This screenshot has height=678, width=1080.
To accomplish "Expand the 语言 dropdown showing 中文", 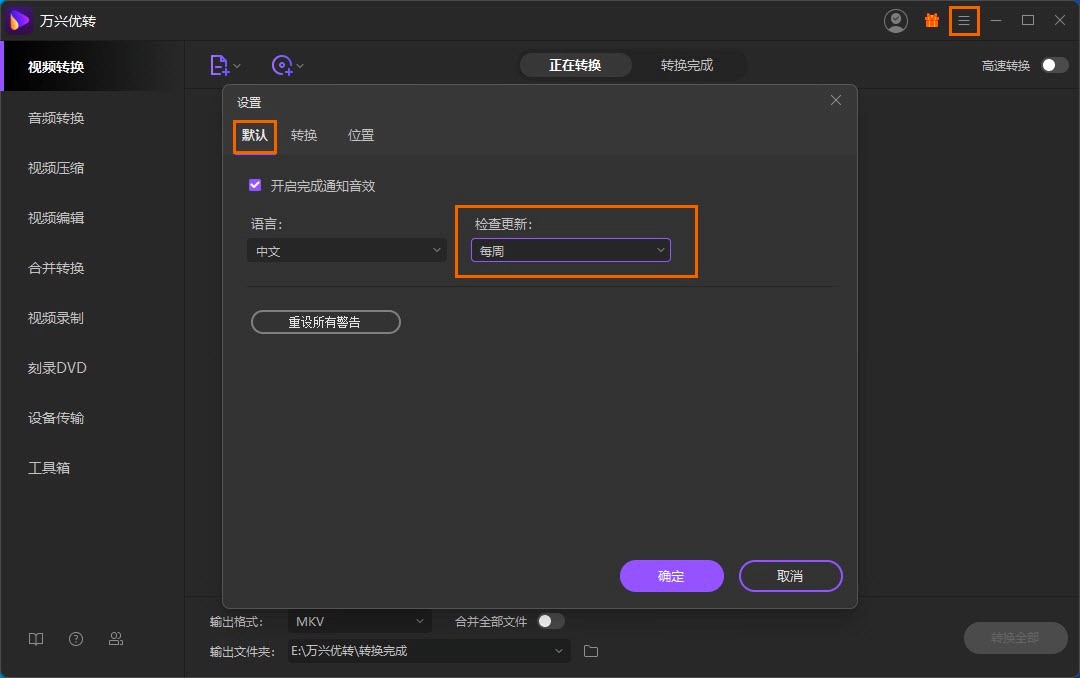I will tap(346, 251).
